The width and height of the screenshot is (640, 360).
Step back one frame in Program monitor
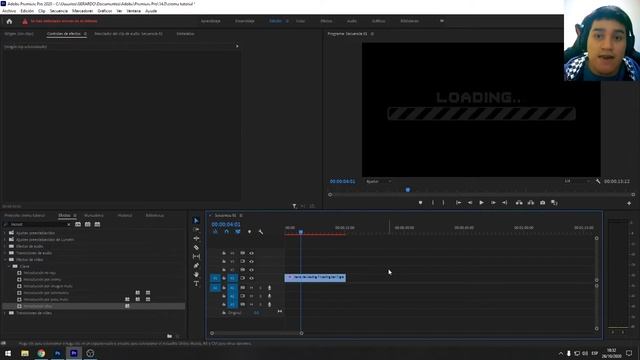point(470,202)
